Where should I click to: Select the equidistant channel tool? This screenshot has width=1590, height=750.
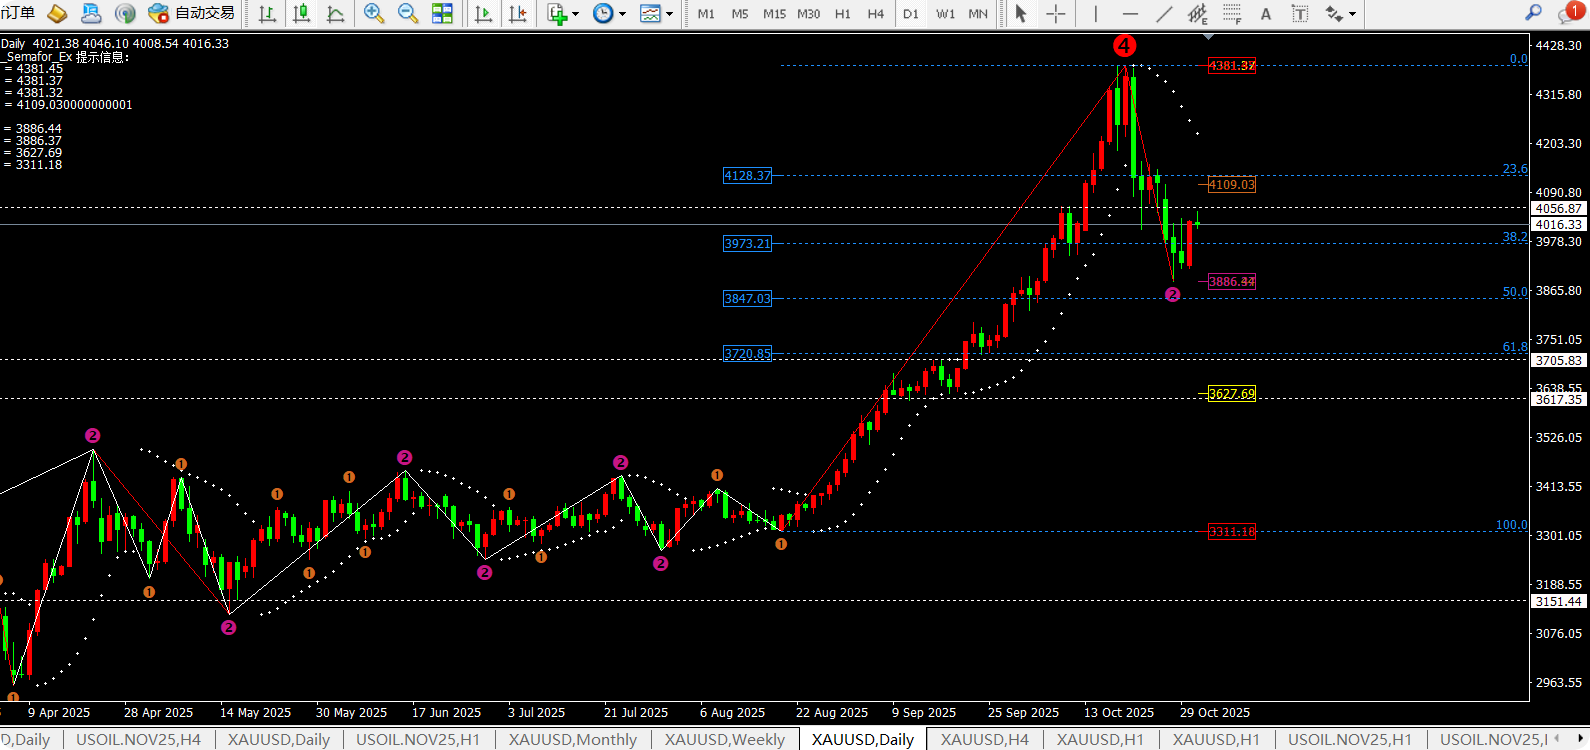(1198, 14)
